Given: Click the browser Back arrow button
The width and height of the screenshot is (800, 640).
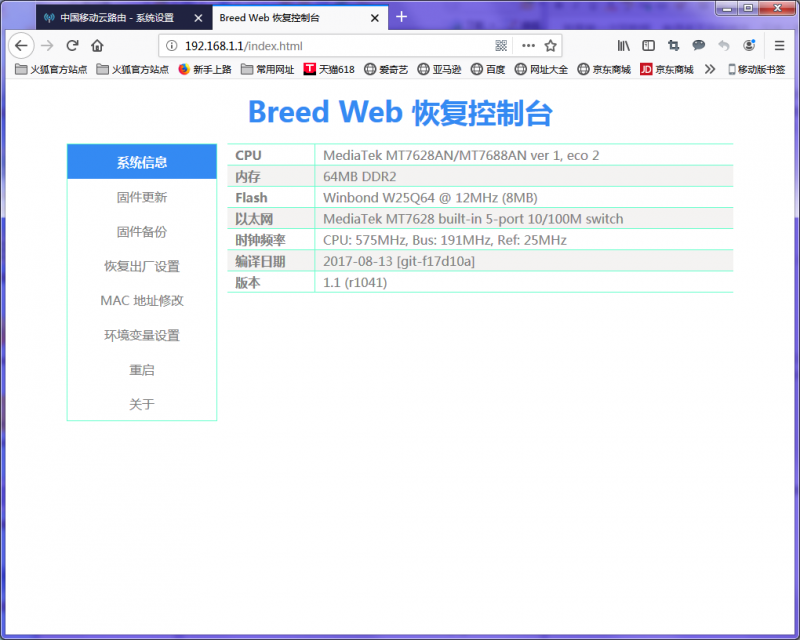Looking at the screenshot, I should (21, 46).
